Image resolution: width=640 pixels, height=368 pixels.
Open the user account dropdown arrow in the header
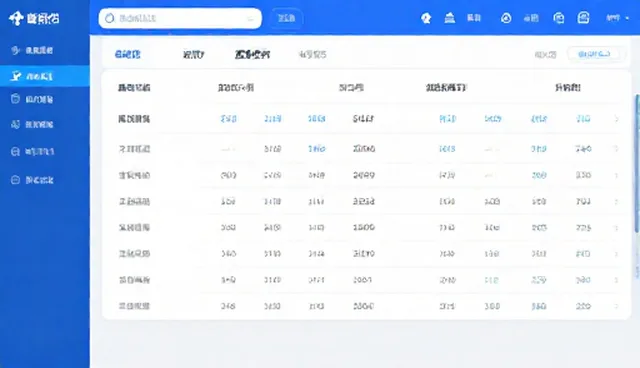tap(627, 18)
